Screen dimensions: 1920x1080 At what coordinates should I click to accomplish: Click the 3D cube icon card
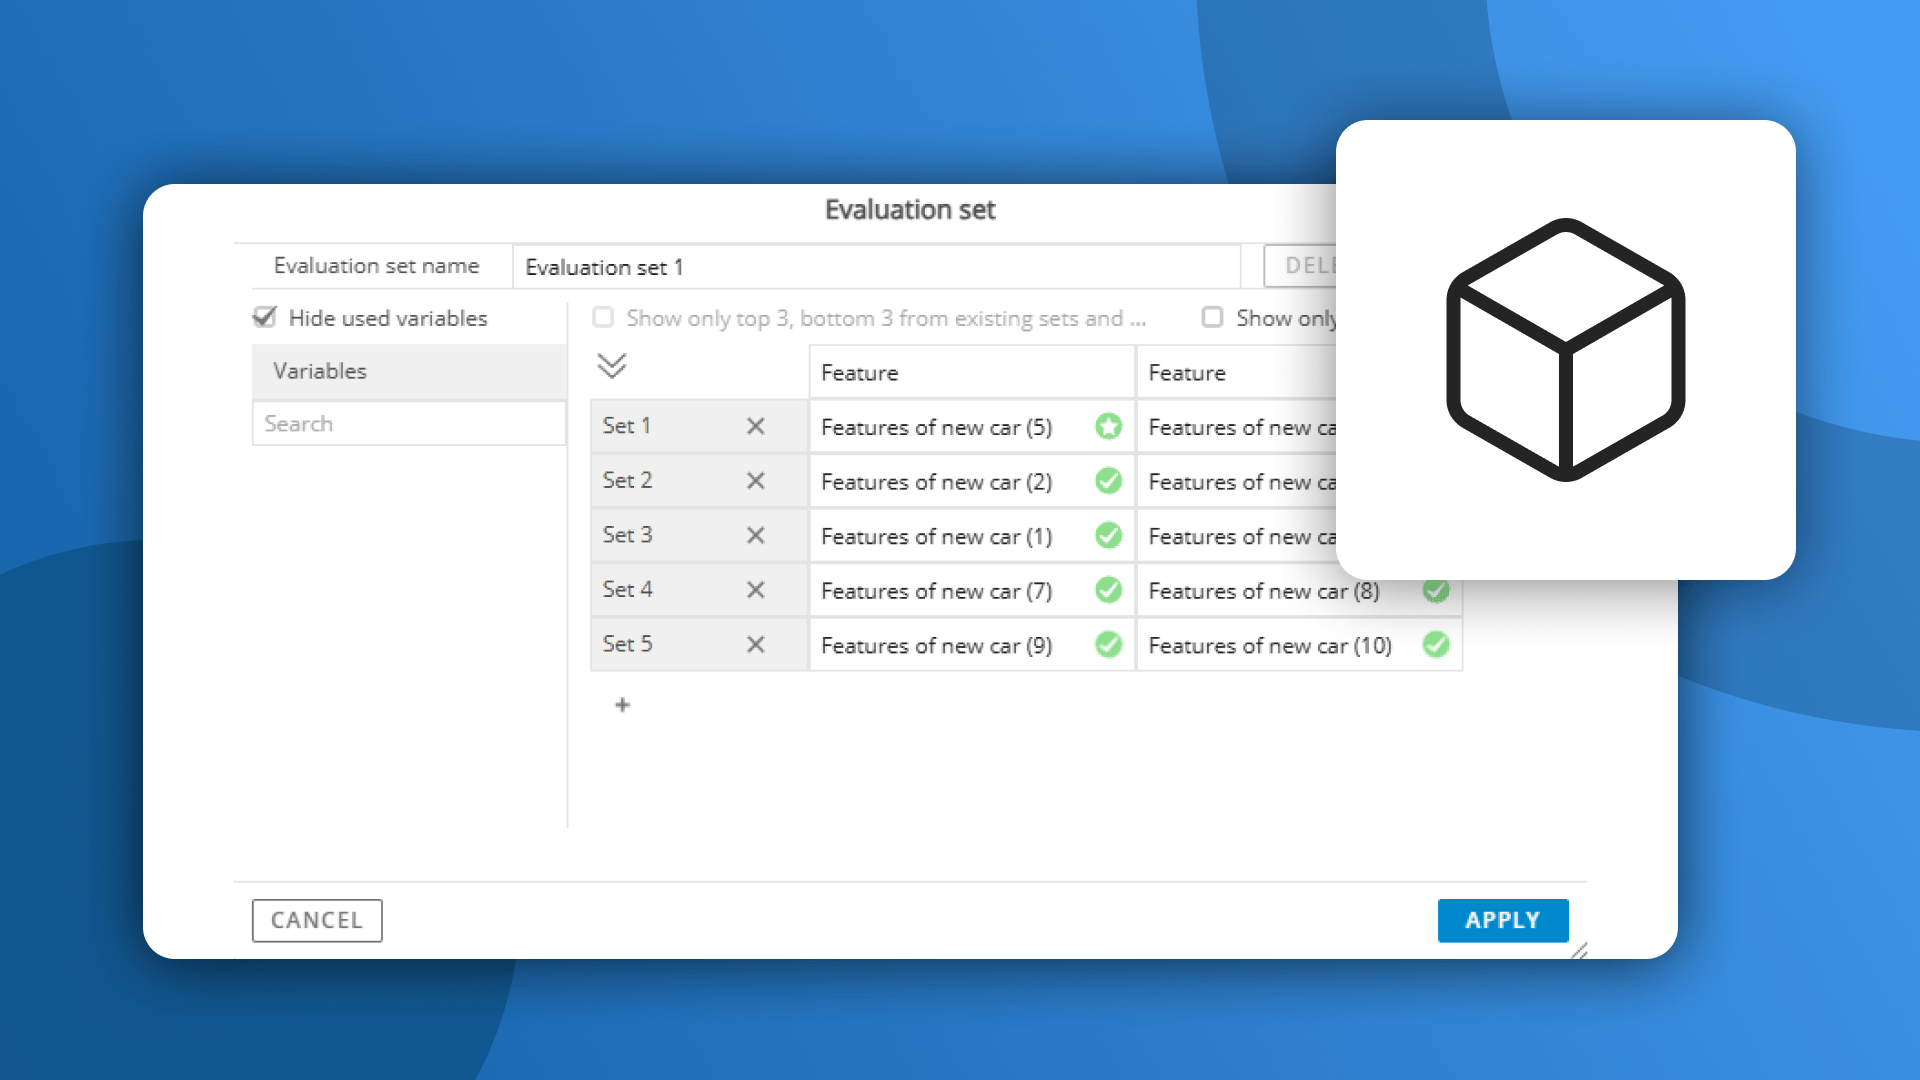[x=1565, y=350]
